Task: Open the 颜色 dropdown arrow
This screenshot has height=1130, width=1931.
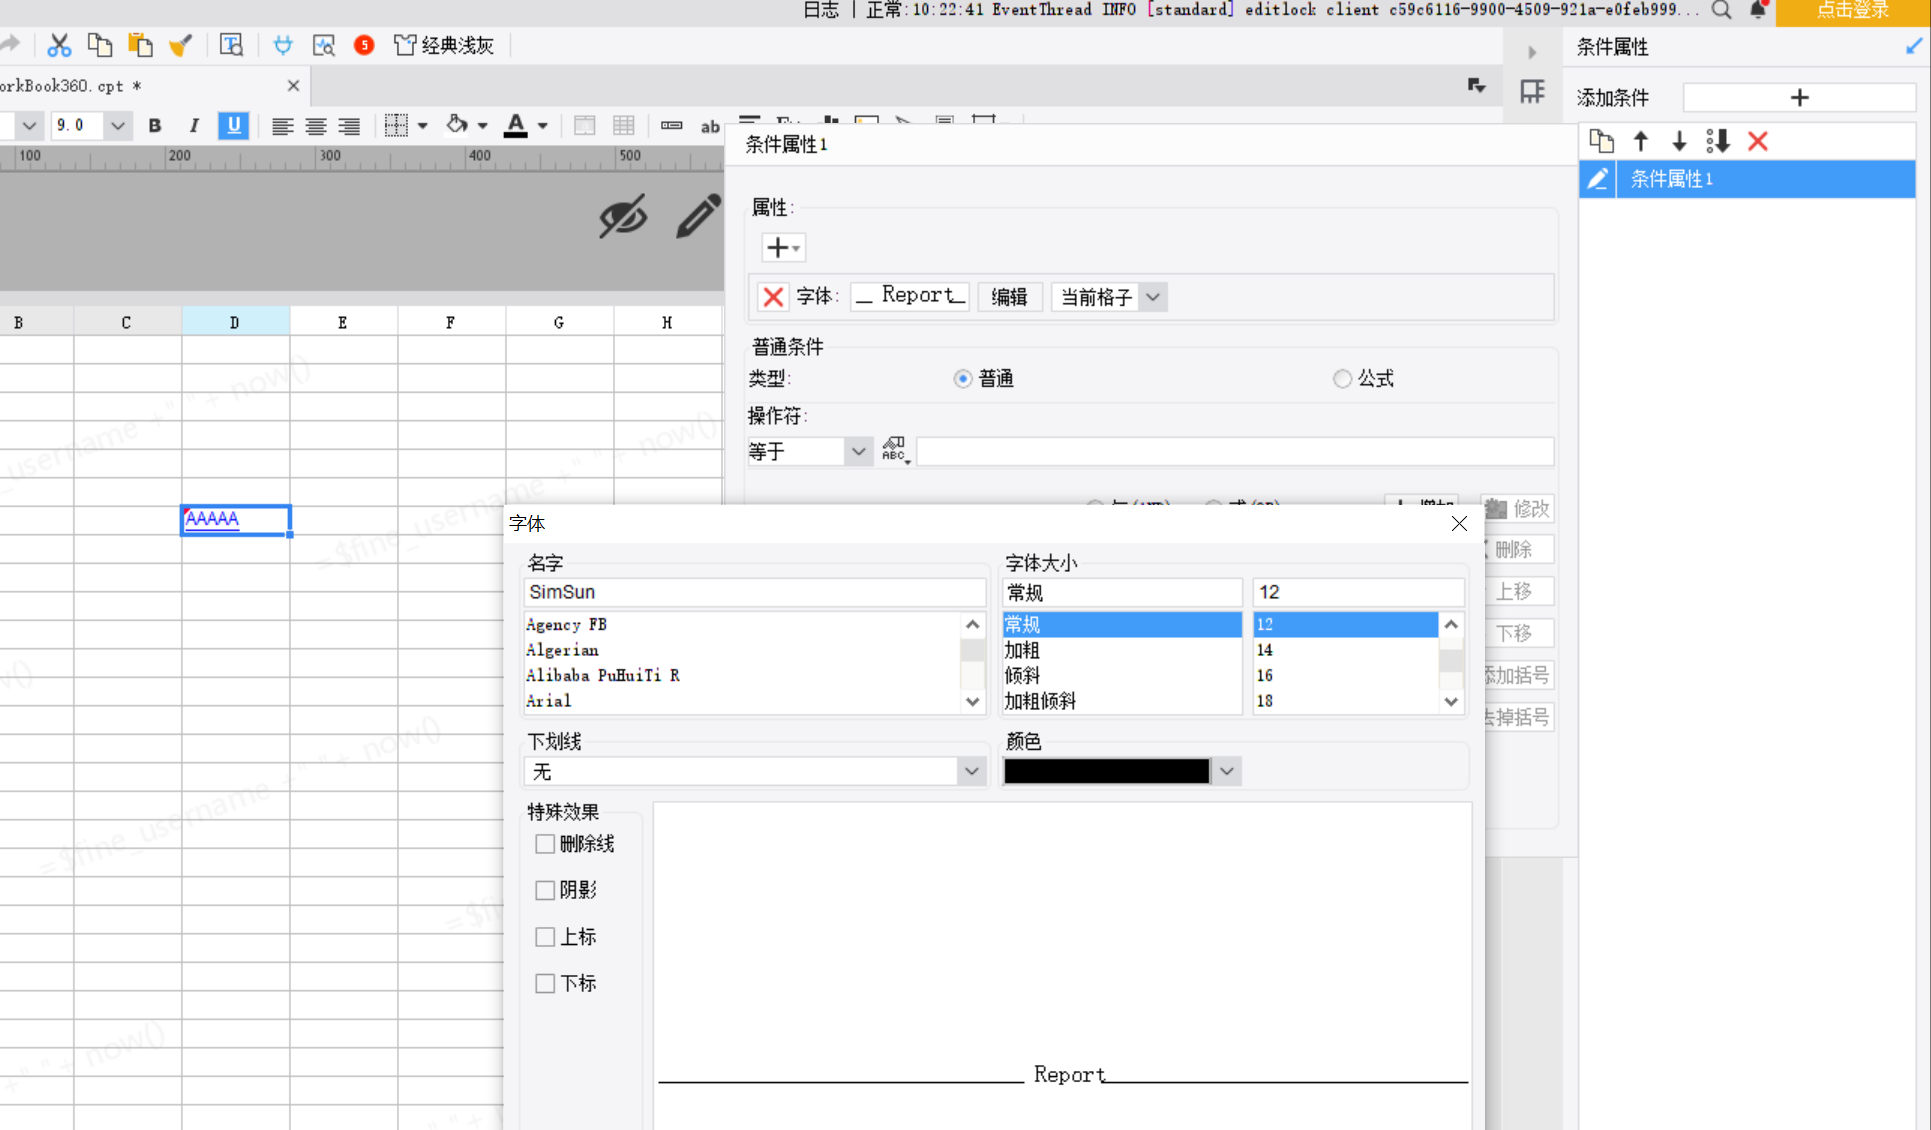Action: pyautogui.click(x=1226, y=771)
